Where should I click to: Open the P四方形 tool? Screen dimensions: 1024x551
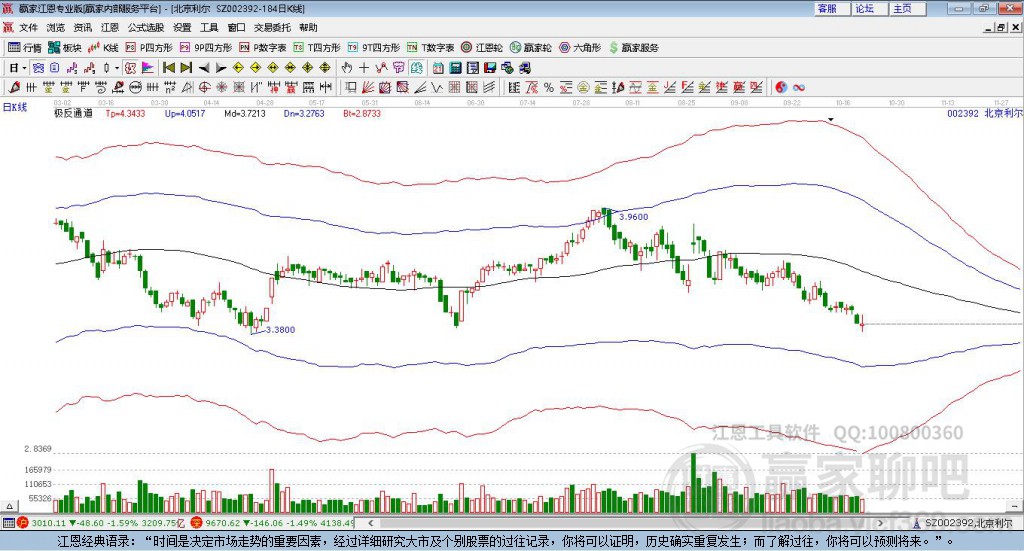[149, 48]
